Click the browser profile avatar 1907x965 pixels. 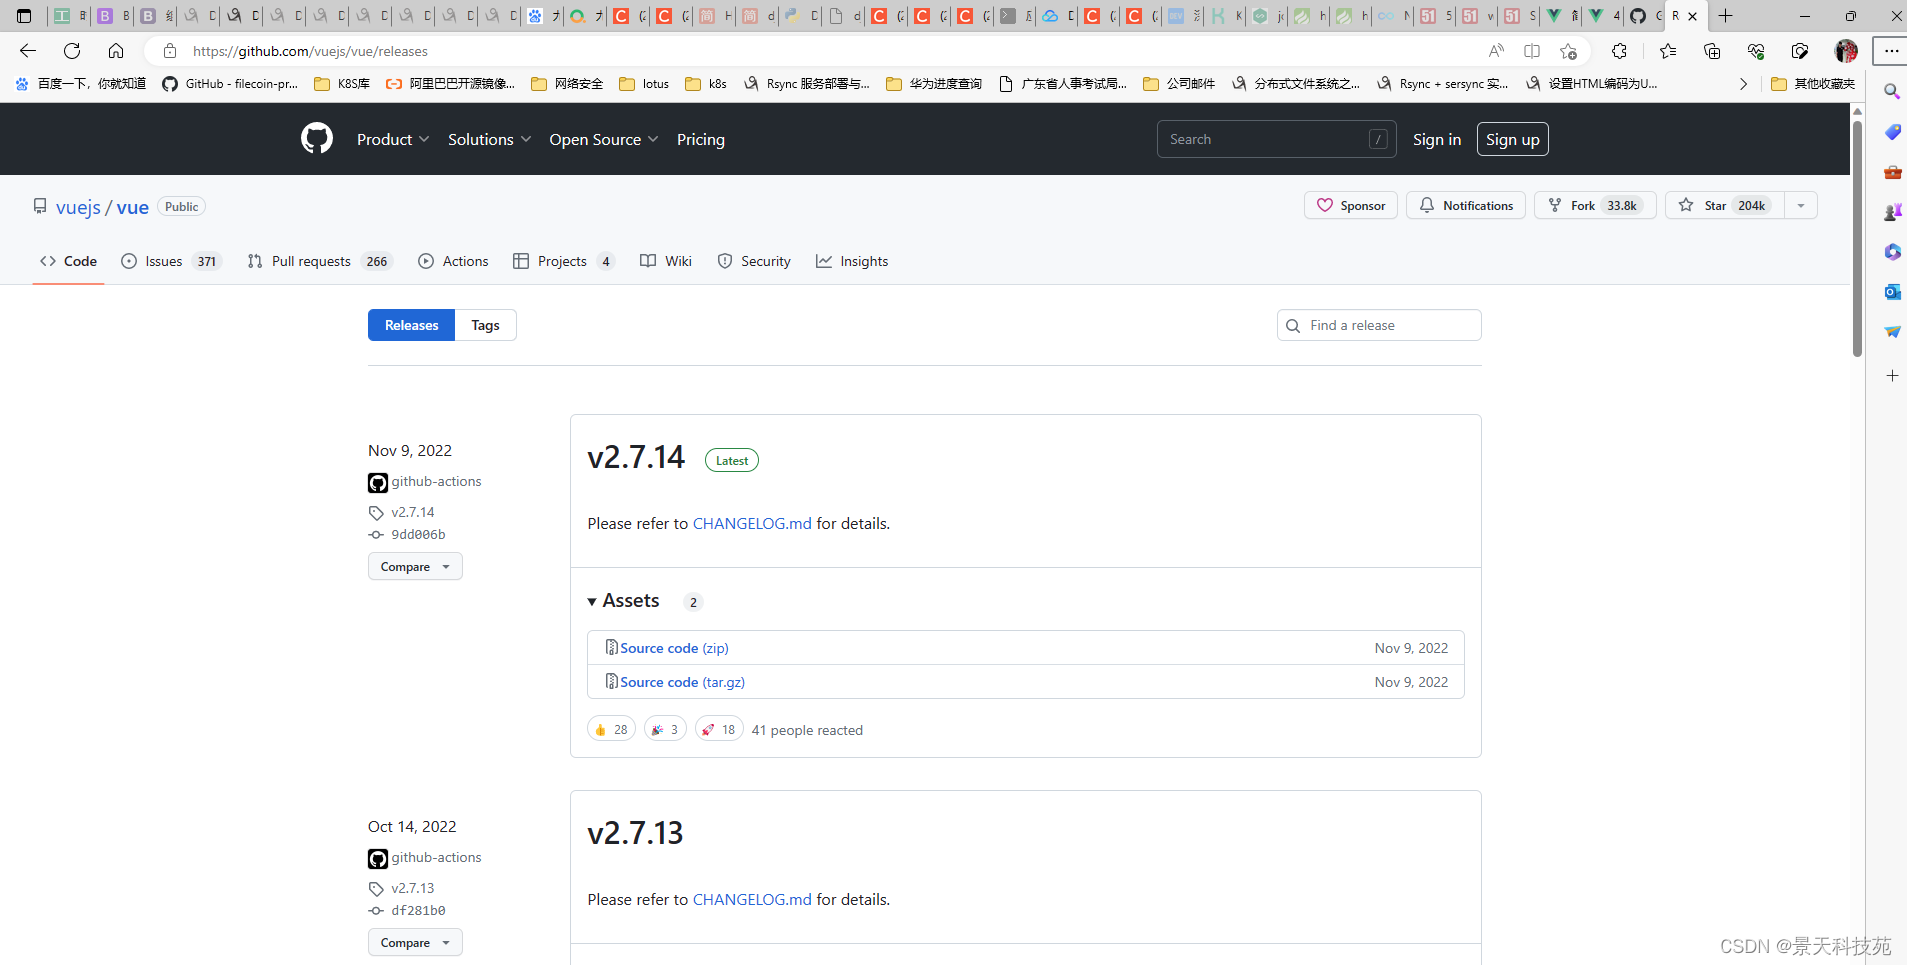(1846, 51)
